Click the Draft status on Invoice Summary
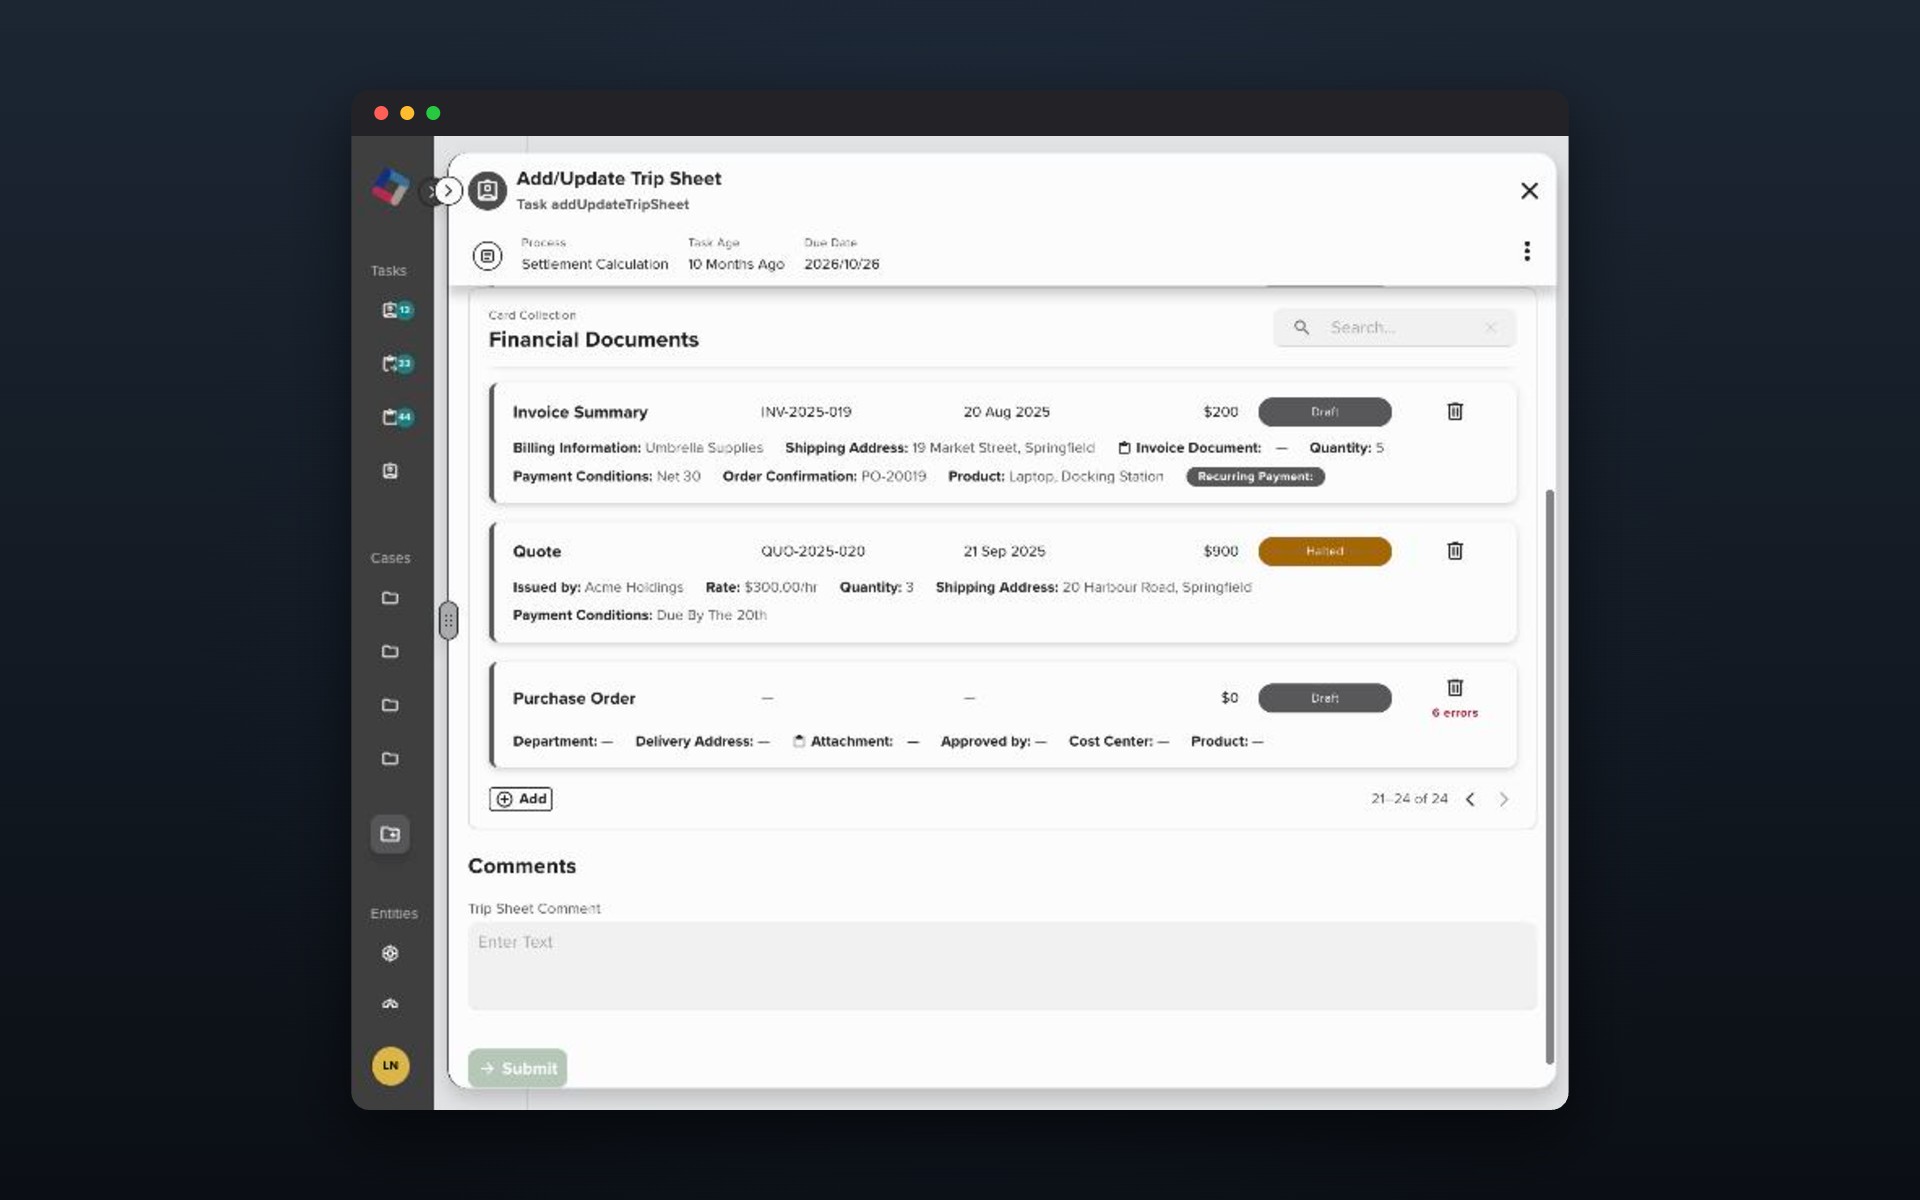This screenshot has height=1200, width=1920. tap(1324, 412)
